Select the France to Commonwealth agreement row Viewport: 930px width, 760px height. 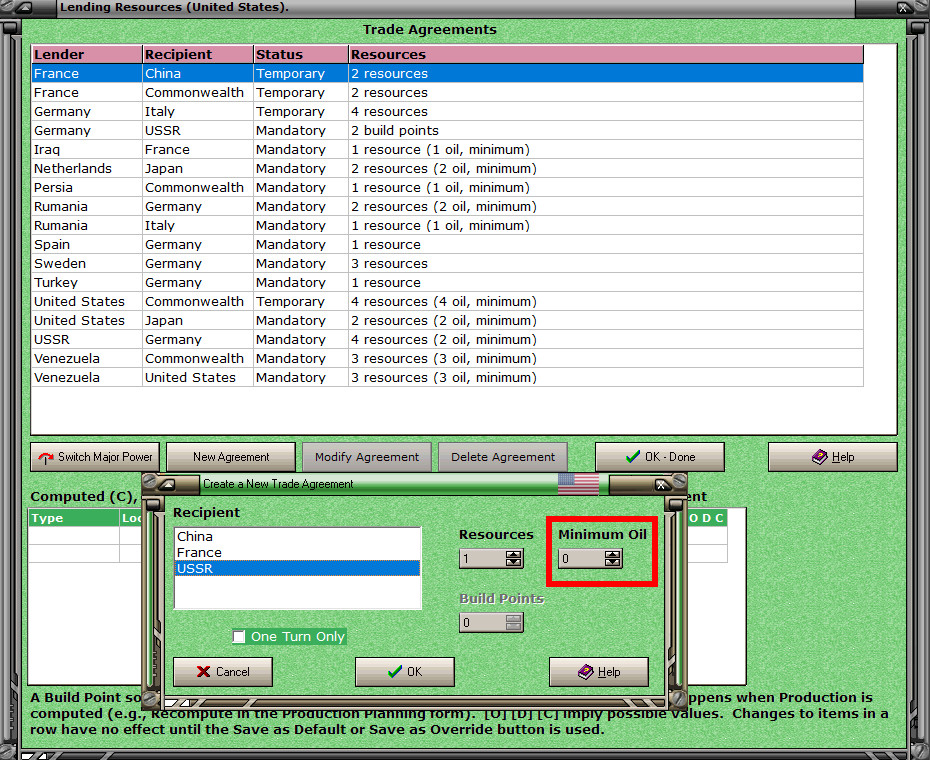pyautogui.click(x=447, y=93)
